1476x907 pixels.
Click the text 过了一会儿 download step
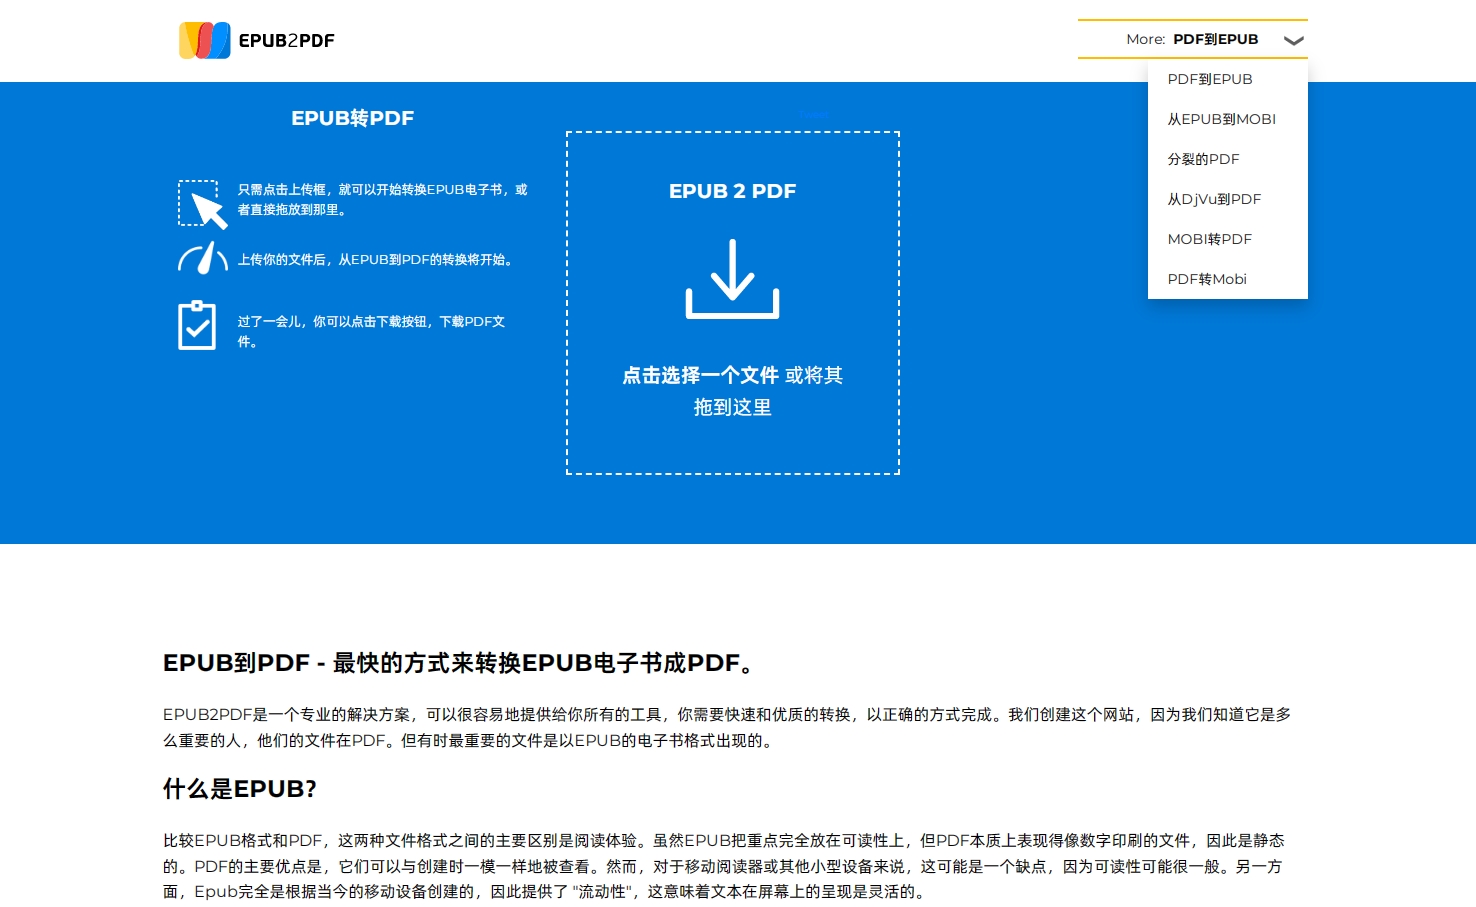[371, 331]
